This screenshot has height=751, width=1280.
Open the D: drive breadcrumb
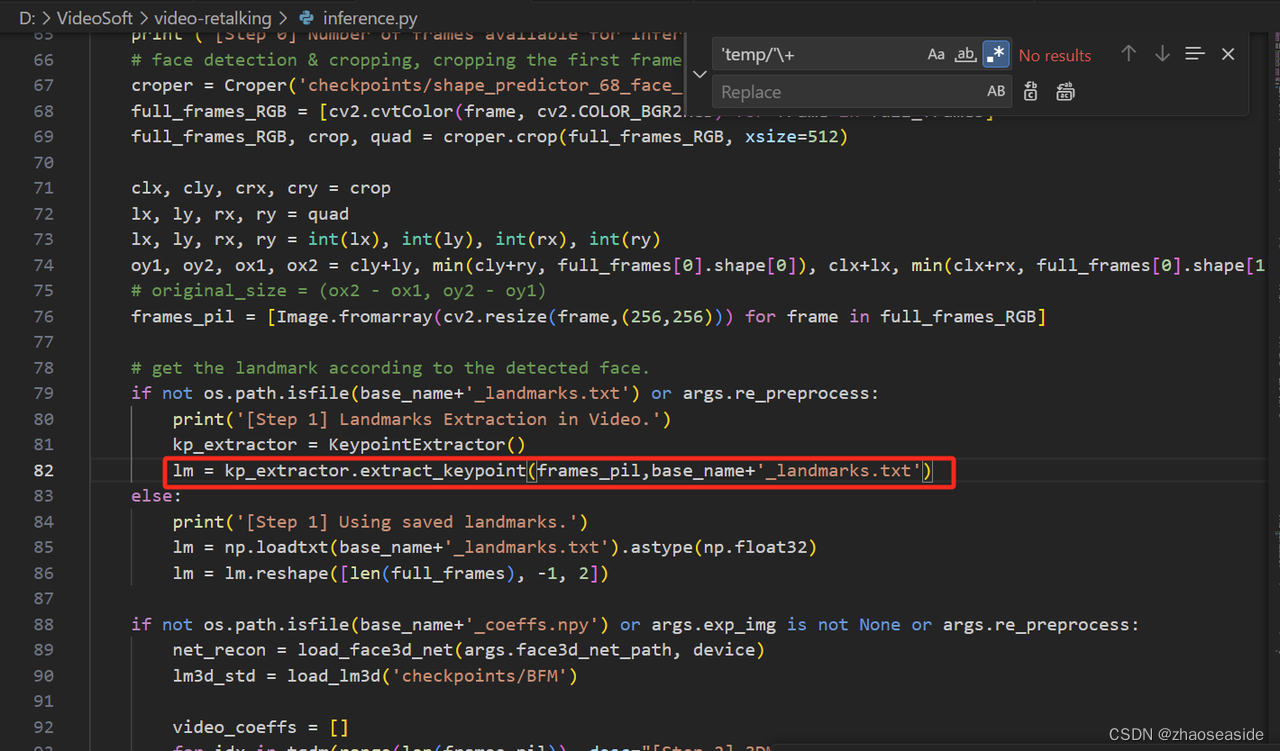point(26,18)
